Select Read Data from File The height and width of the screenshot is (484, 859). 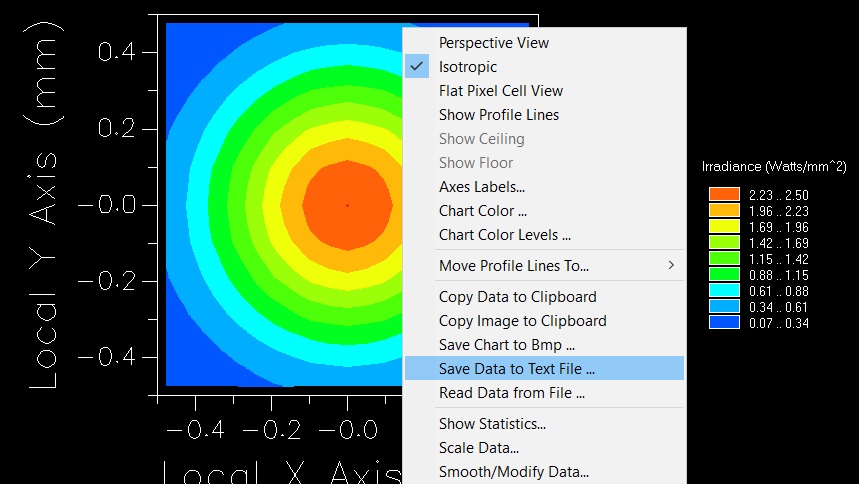(x=544, y=393)
